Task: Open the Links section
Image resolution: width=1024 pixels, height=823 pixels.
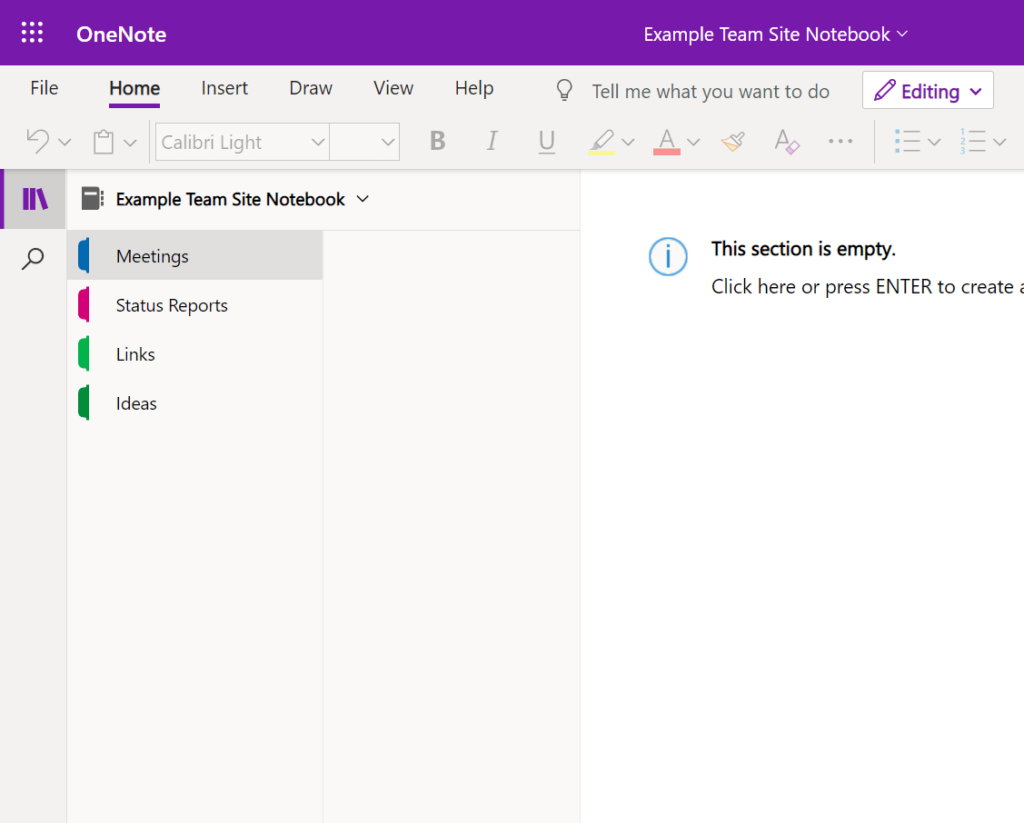Action: tap(195, 353)
